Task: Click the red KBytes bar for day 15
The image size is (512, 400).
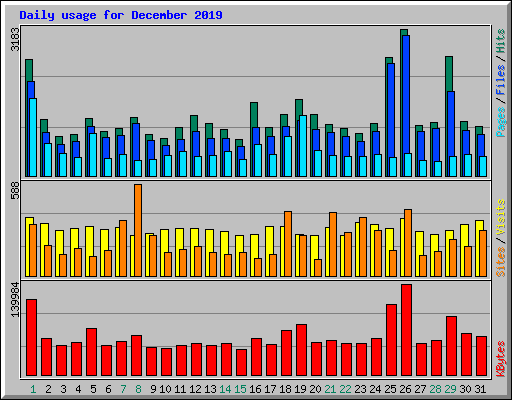Action: tap(241, 363)
